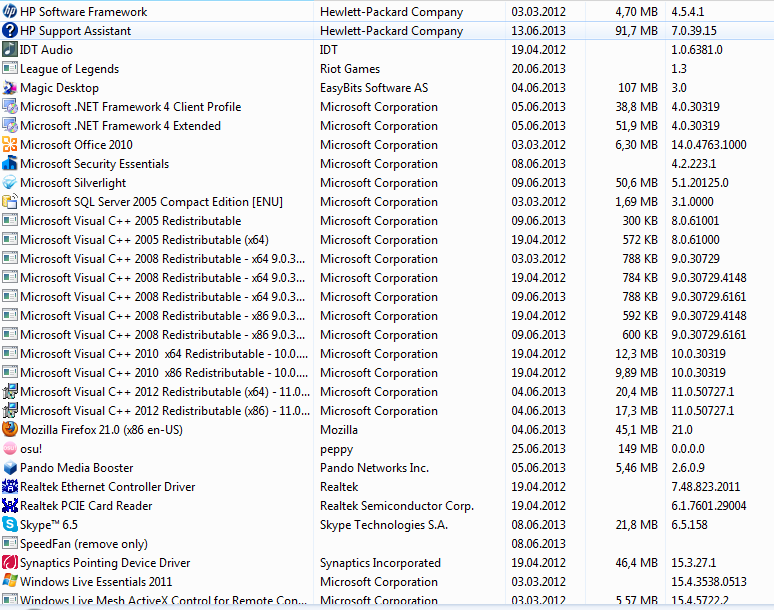Click the Windows Live Essentials 2011 icon
This screenshot has width=774, height=610.
point(10,581)
